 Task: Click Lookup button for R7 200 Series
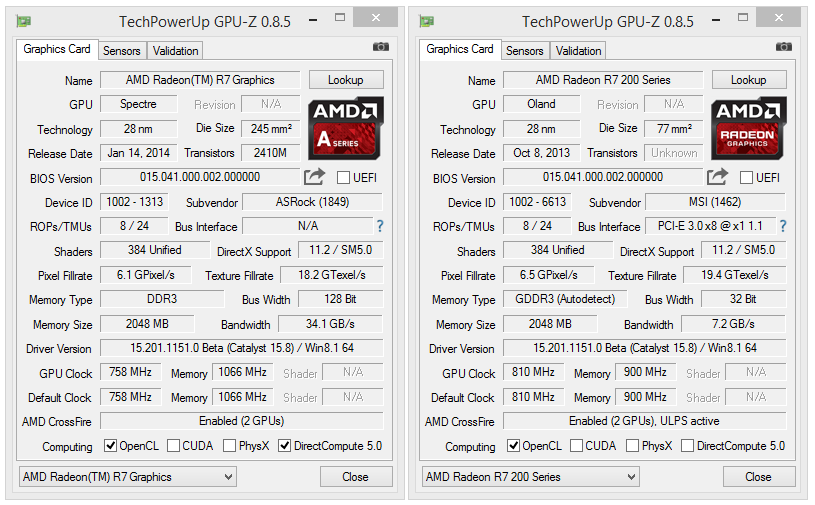pos(748,80)
